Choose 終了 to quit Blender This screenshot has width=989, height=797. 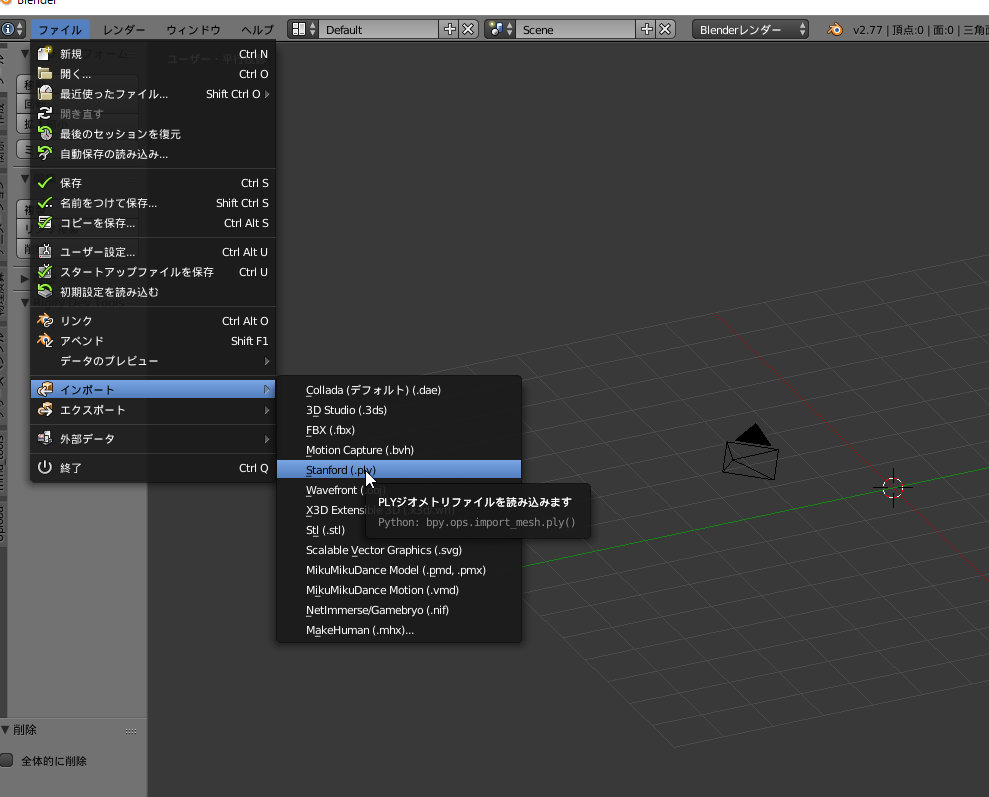(153, 468)
